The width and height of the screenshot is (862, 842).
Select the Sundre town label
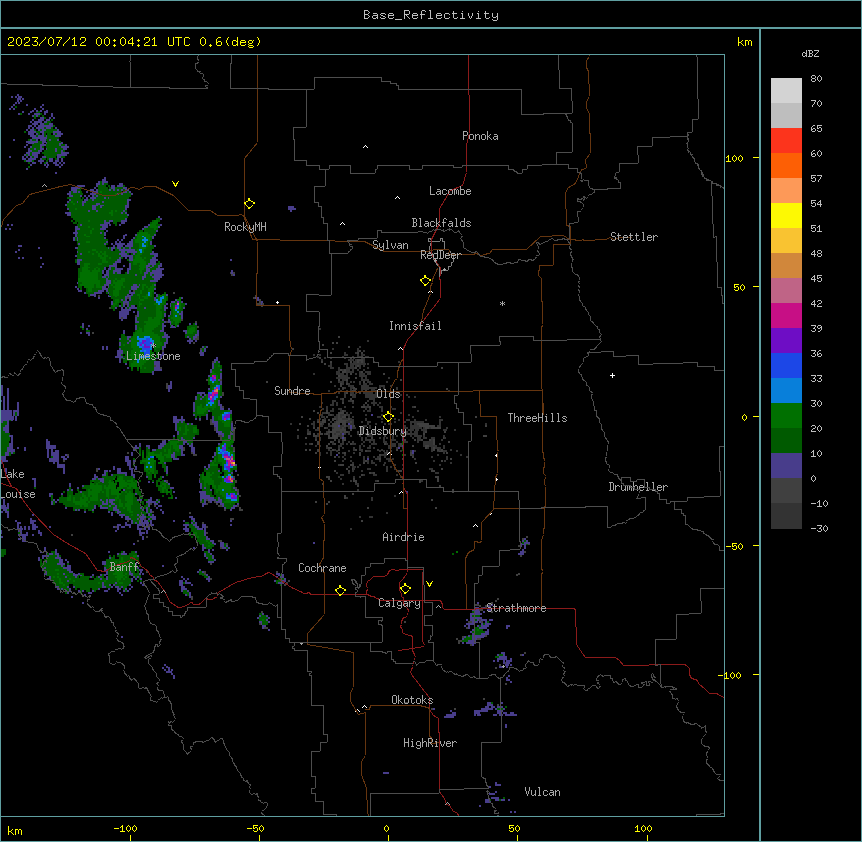(292, 391)
